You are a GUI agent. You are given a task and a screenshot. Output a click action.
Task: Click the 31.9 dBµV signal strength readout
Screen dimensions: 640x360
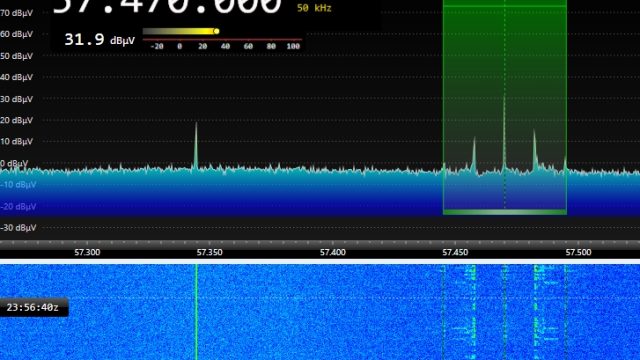point(100,40)
